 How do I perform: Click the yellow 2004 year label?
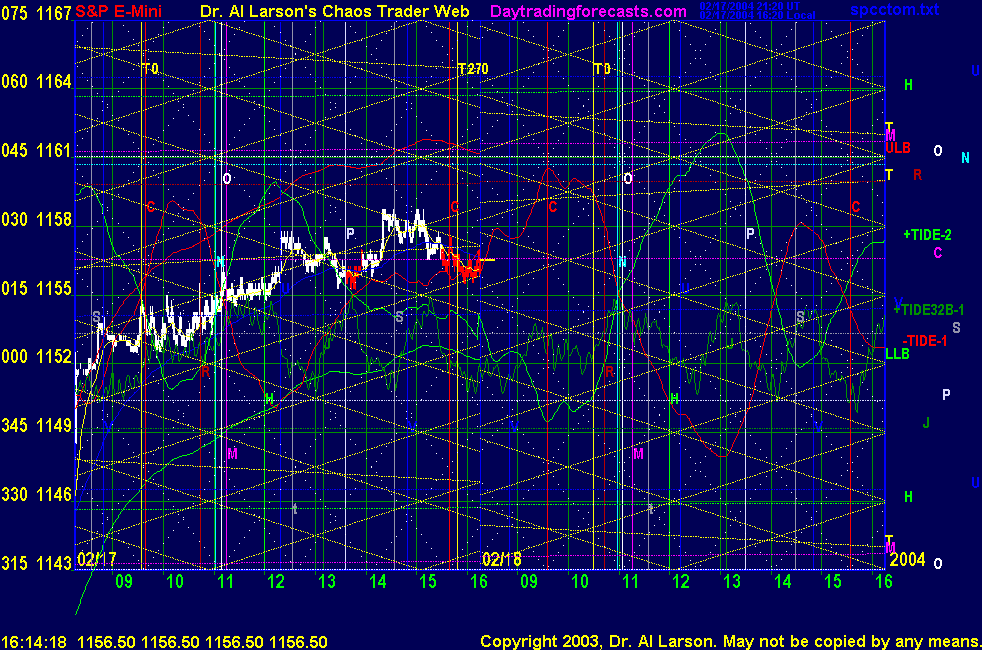click(x=907, y=559)
